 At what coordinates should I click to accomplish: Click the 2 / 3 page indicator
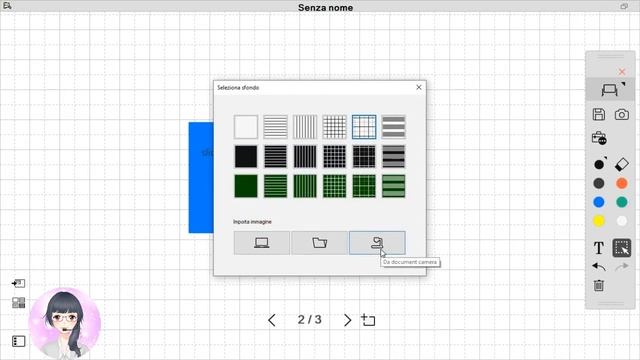click(309, 320)
